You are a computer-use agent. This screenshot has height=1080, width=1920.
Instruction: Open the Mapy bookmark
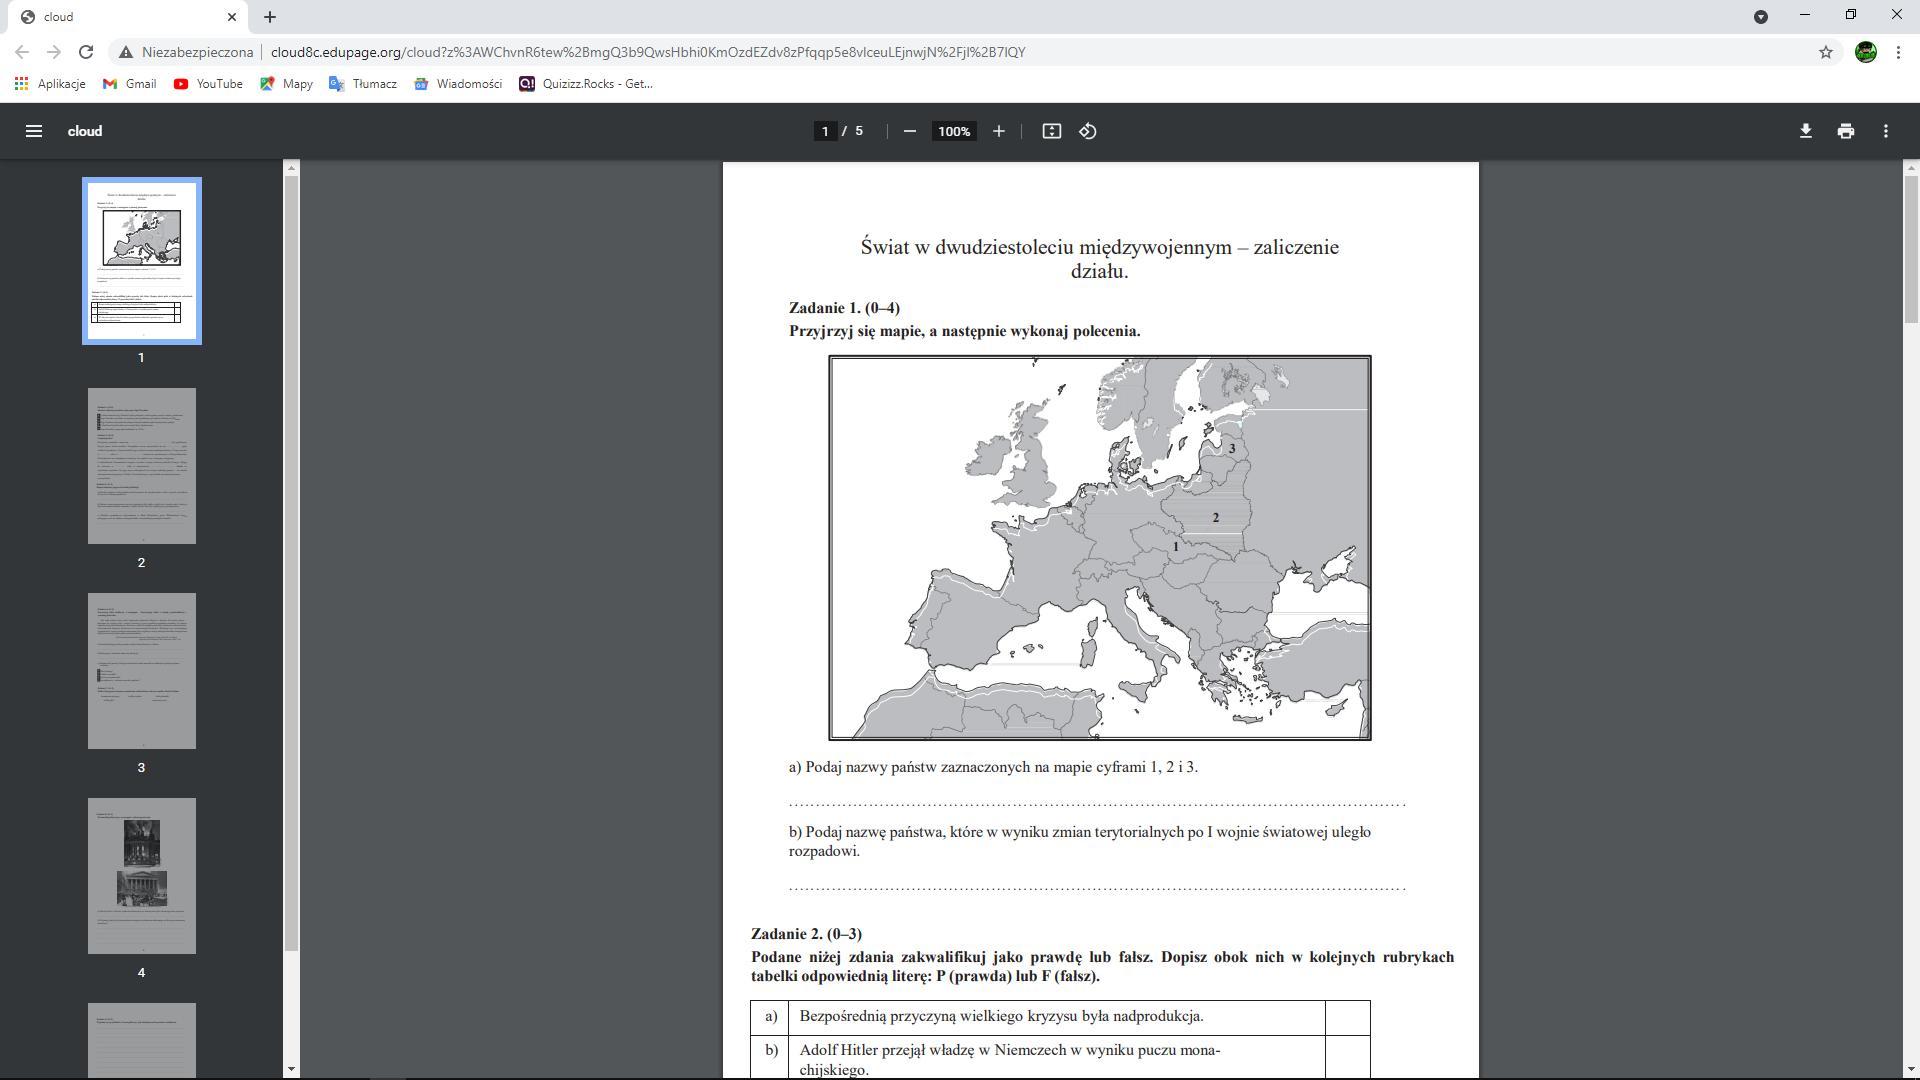pyautogui.click(x=286, y=84)
